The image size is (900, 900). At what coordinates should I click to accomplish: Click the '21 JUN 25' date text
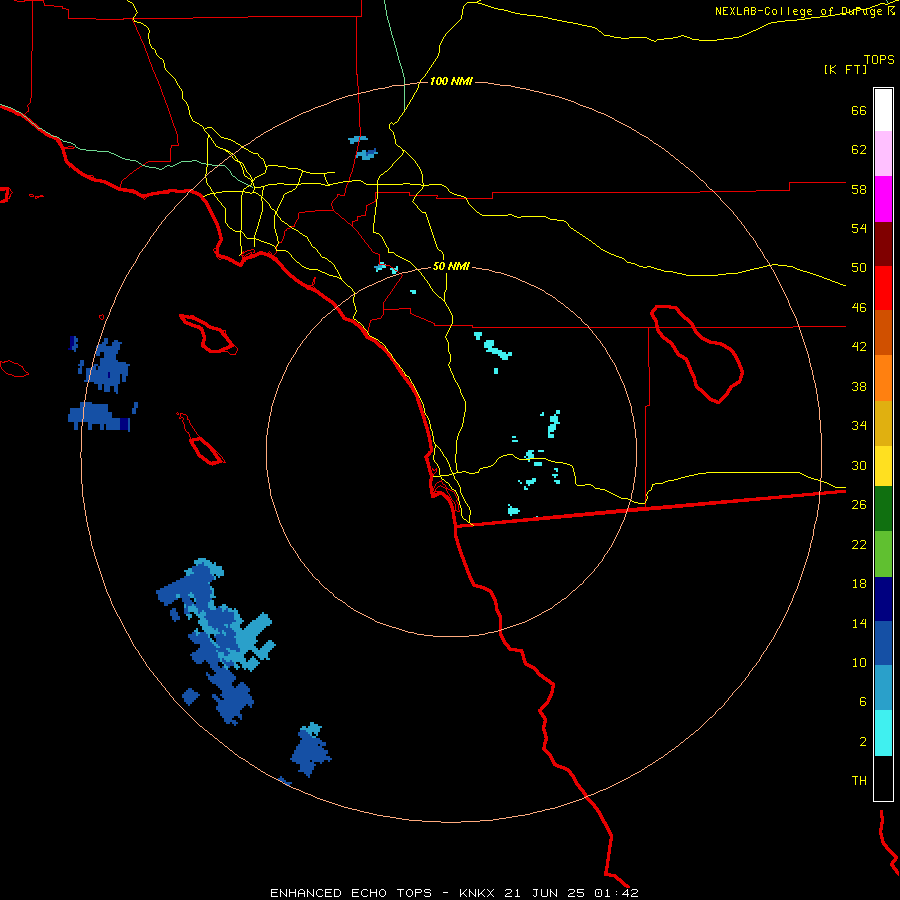click(x=544, y=893)
